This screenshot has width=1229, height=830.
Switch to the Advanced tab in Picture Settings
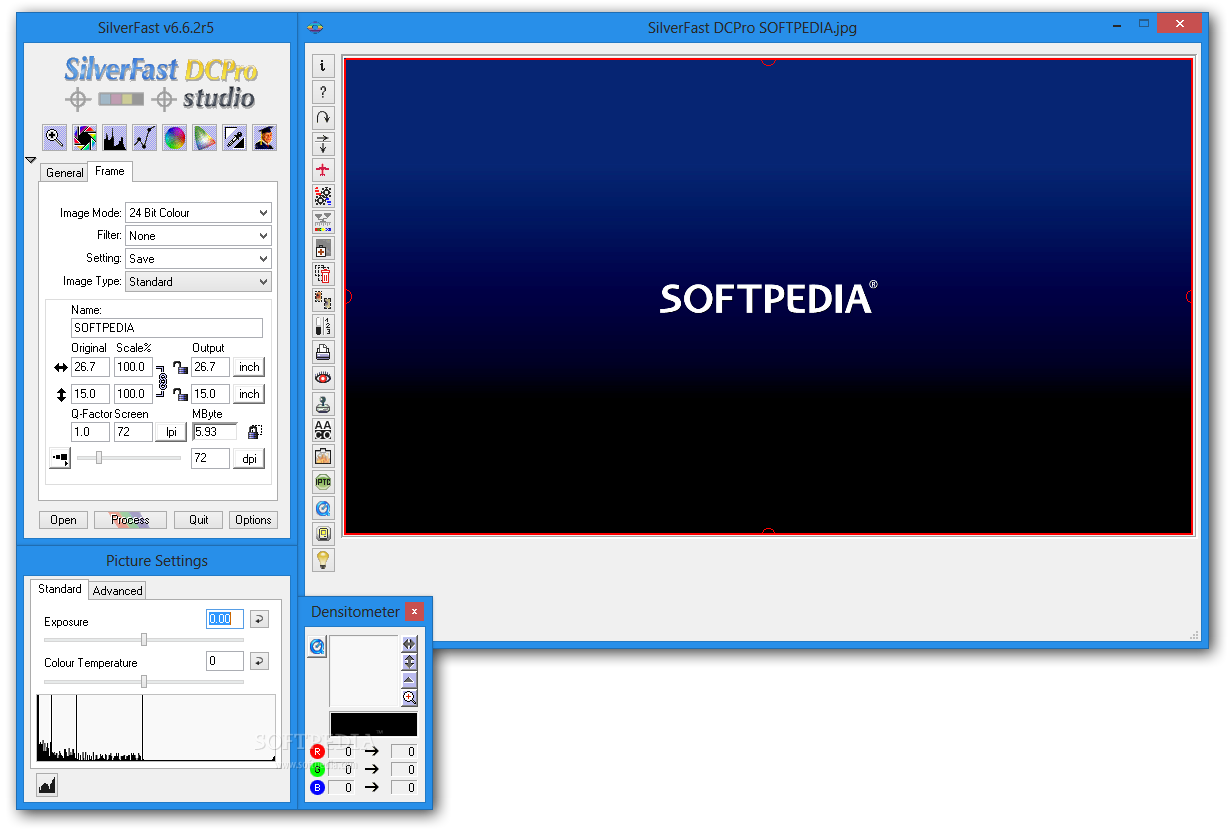(118, 591)
